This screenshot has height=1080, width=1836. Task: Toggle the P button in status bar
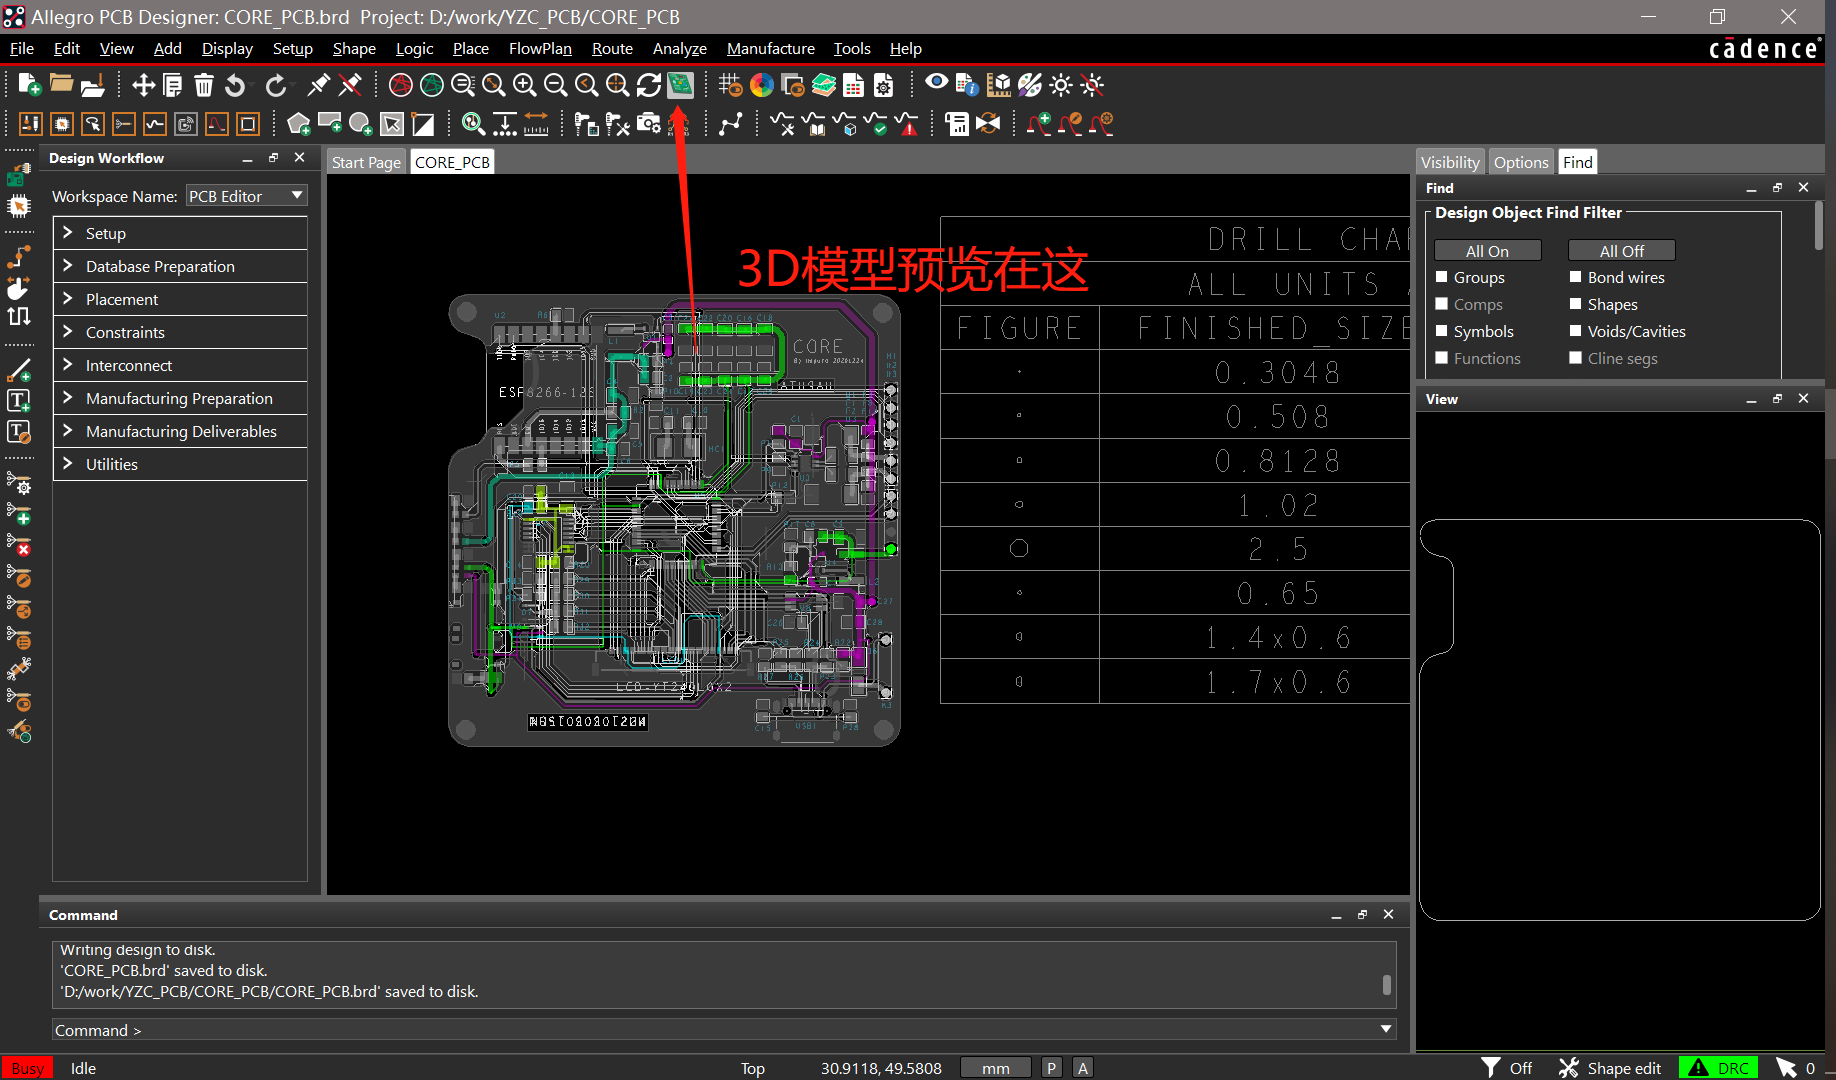pyautogui.click(x=1051, y=1068)
